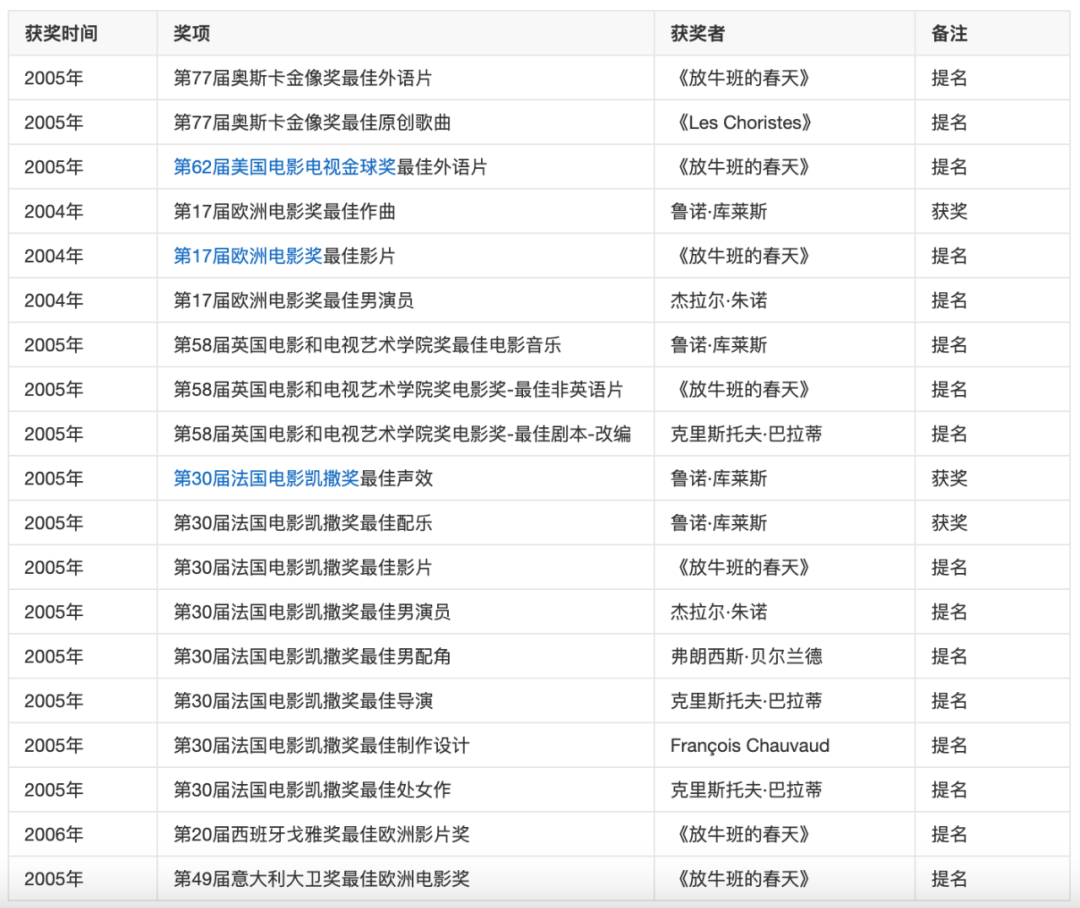This screenshot has height=908, width=1080.
Task: Click 提名 in the 最佳原创歌曲 row
Action: pos(949,122)
